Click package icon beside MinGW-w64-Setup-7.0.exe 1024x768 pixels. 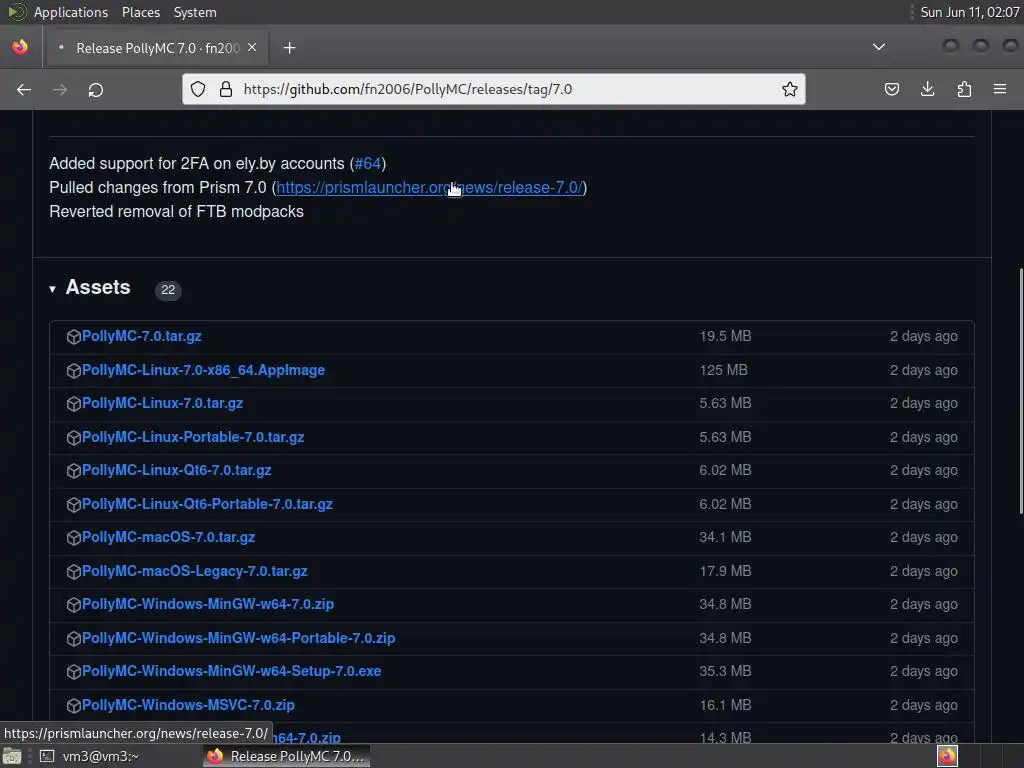[74, 672]
